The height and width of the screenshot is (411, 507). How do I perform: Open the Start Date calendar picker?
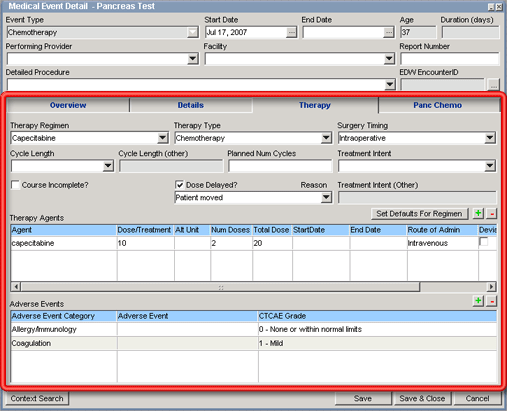pyautogui.click(x=291, y=32)
